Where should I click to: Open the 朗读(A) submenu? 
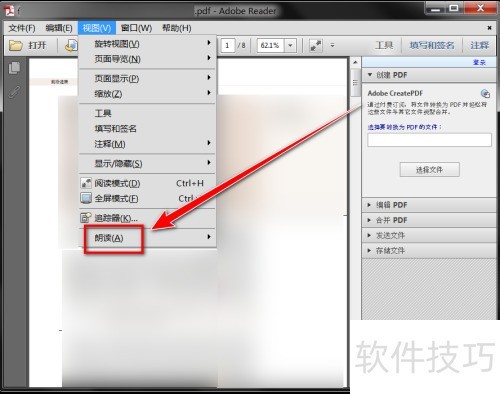tap(148, 238)
